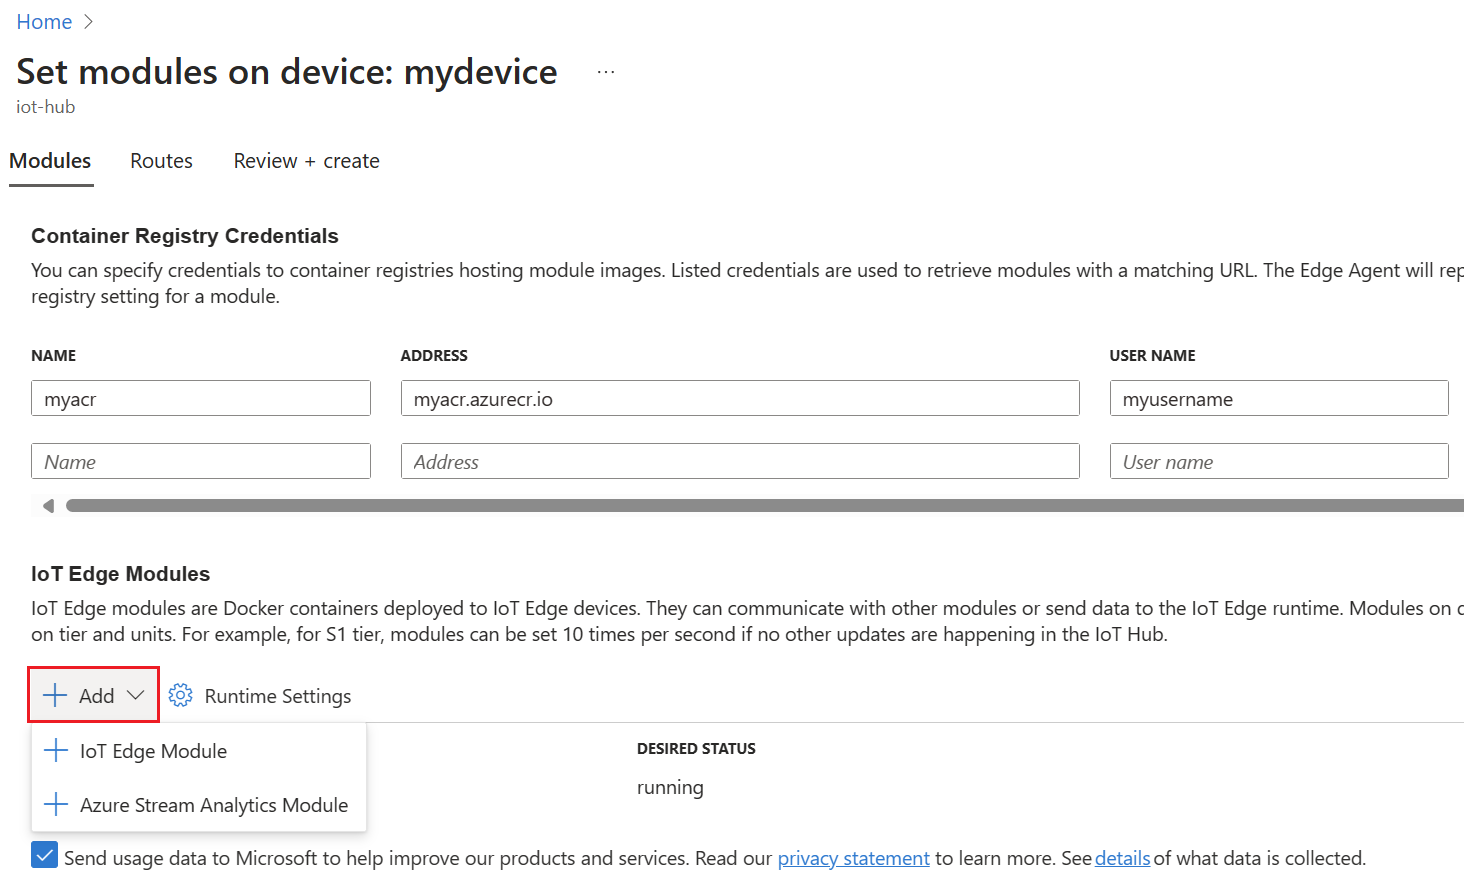
Task: Navigate back using the Home breadcrumb link
Action: [44, 21]
